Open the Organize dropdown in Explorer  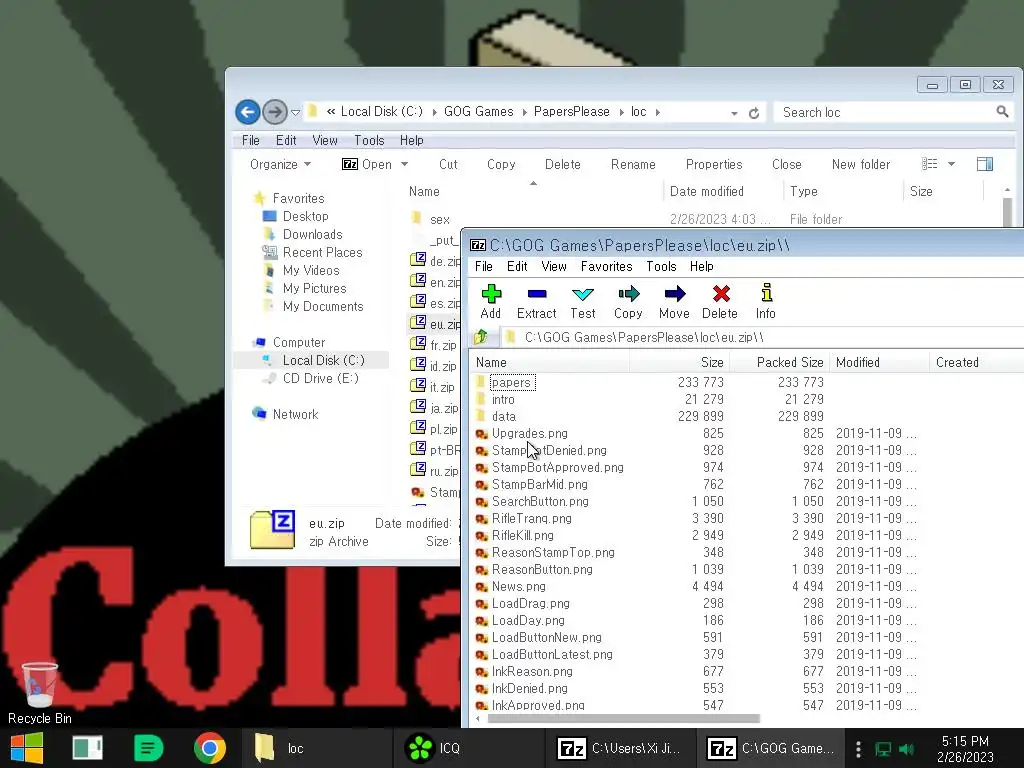[x=280, y=165]
